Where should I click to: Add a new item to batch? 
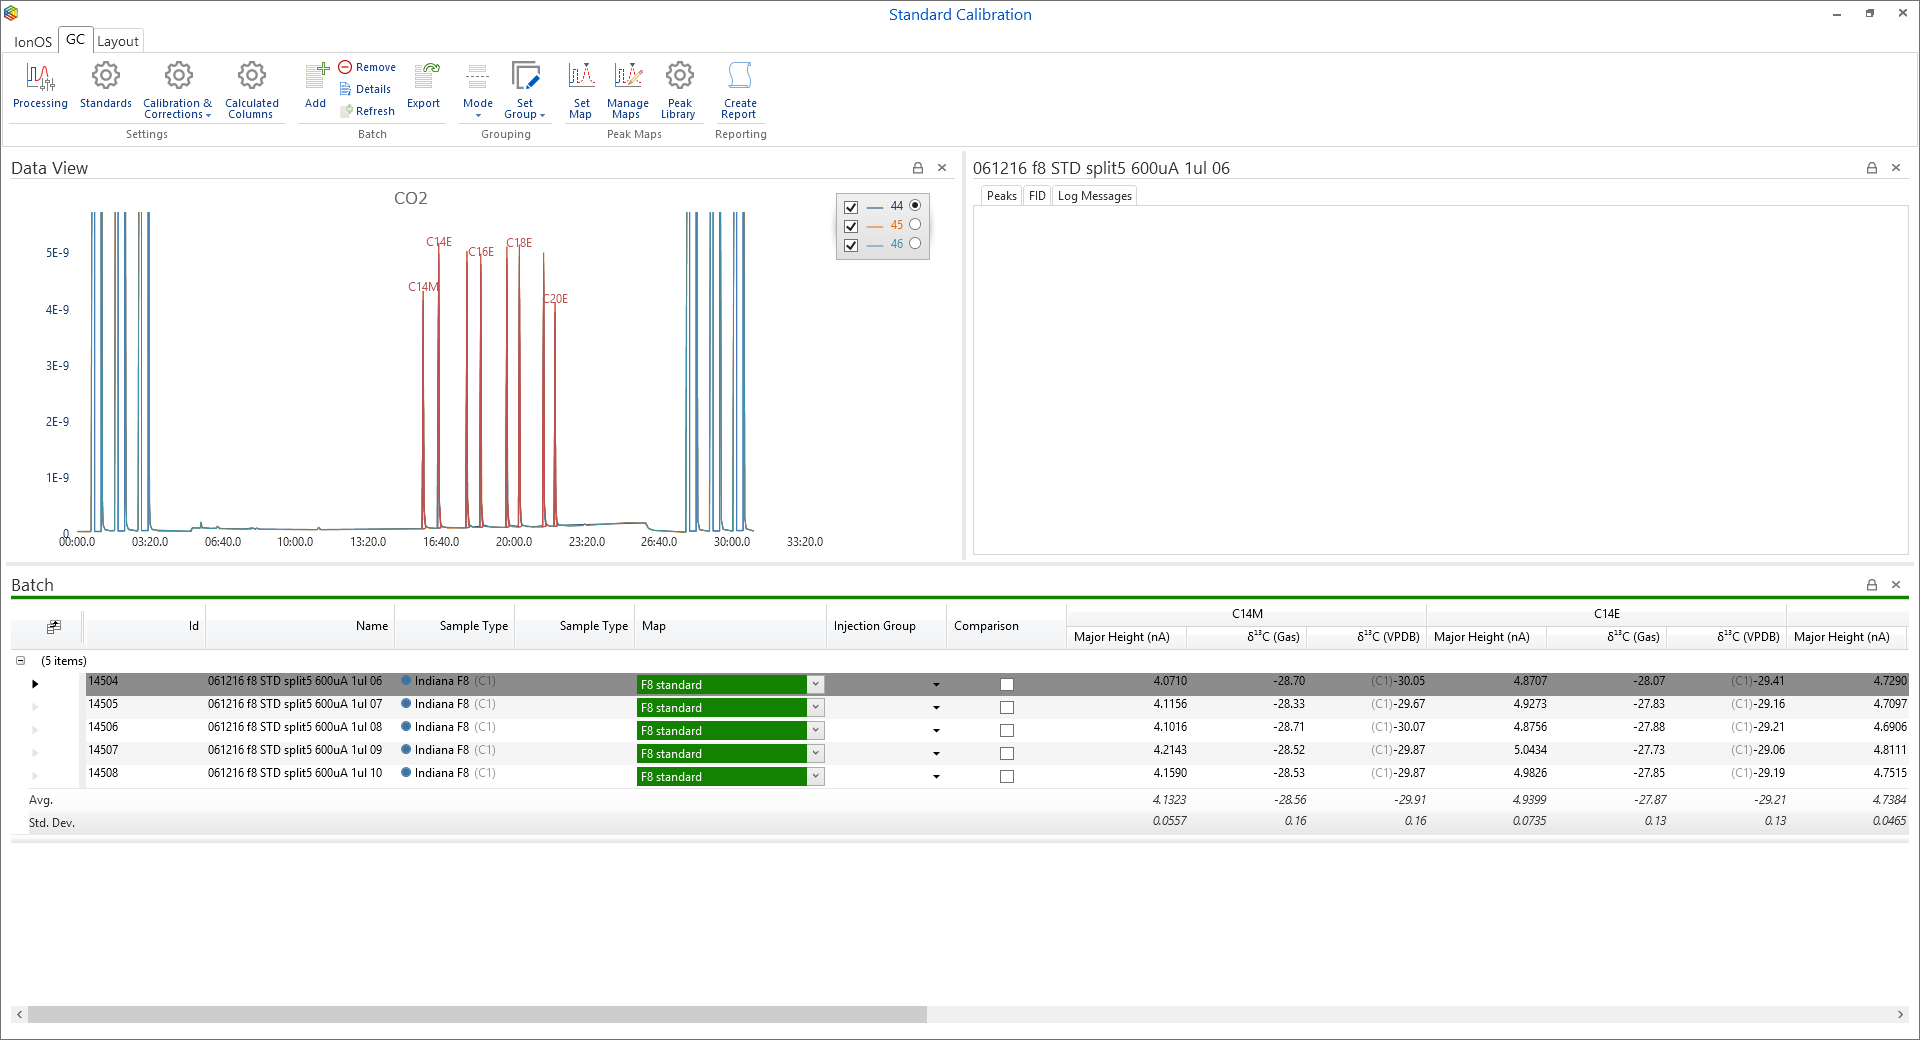[316, 86]
